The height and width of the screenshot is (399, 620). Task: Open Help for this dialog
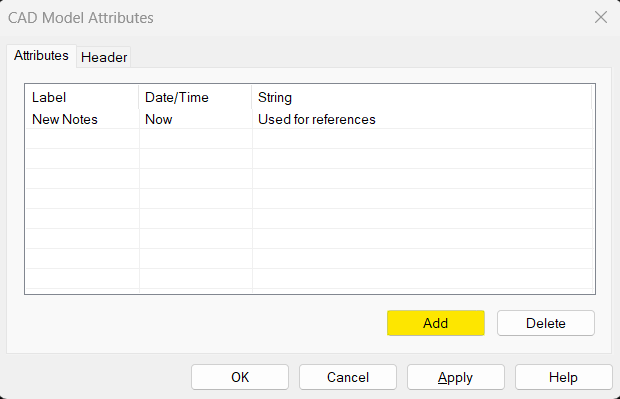click(563, 377)
